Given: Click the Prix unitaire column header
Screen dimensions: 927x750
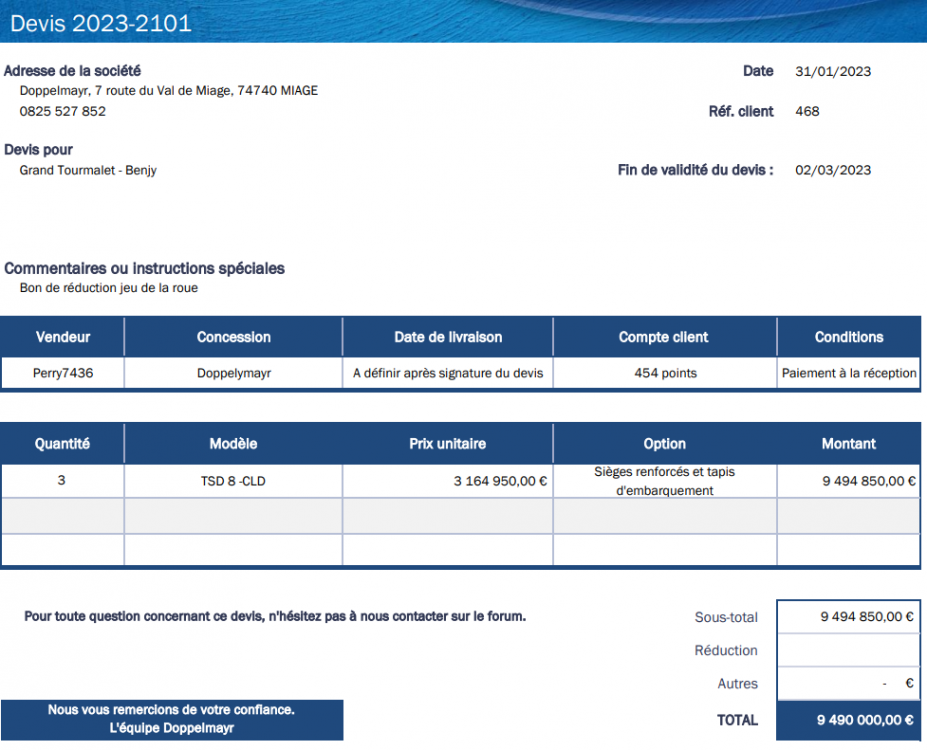Looking at the screenshot, I should pos(447,444).
